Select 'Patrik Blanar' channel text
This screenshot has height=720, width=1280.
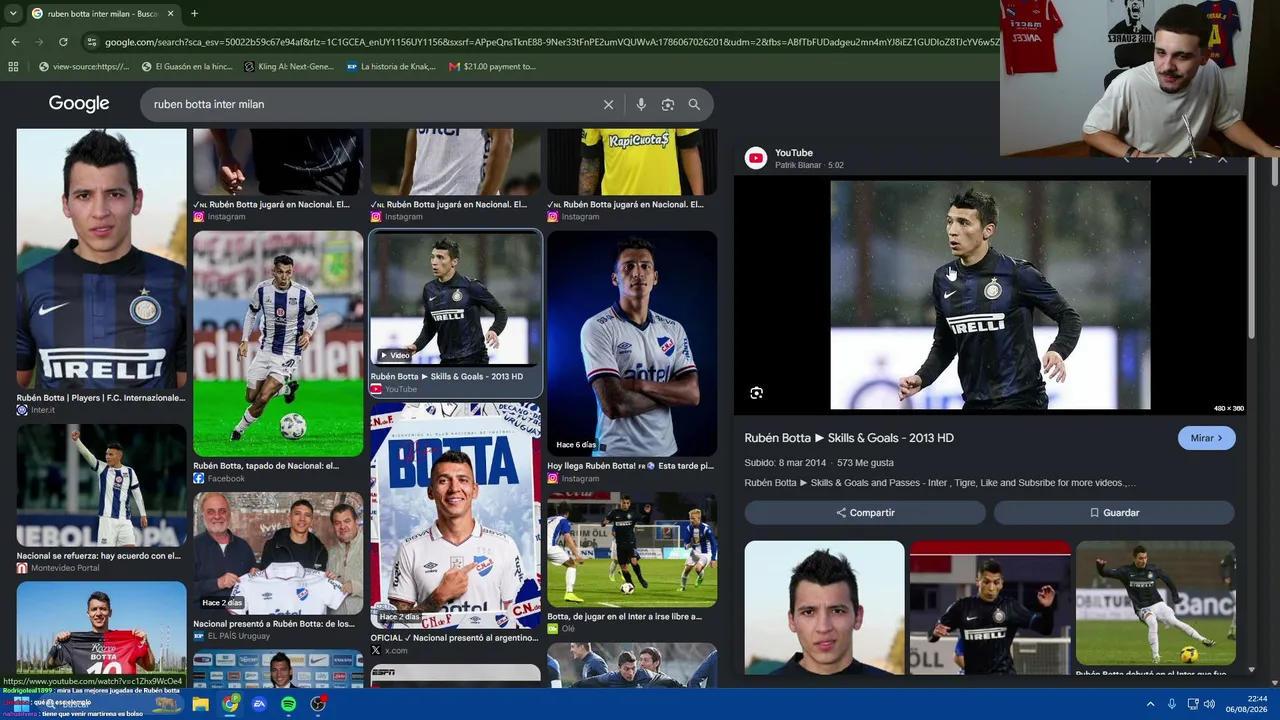pyautogui.click(x=798, y=165)
